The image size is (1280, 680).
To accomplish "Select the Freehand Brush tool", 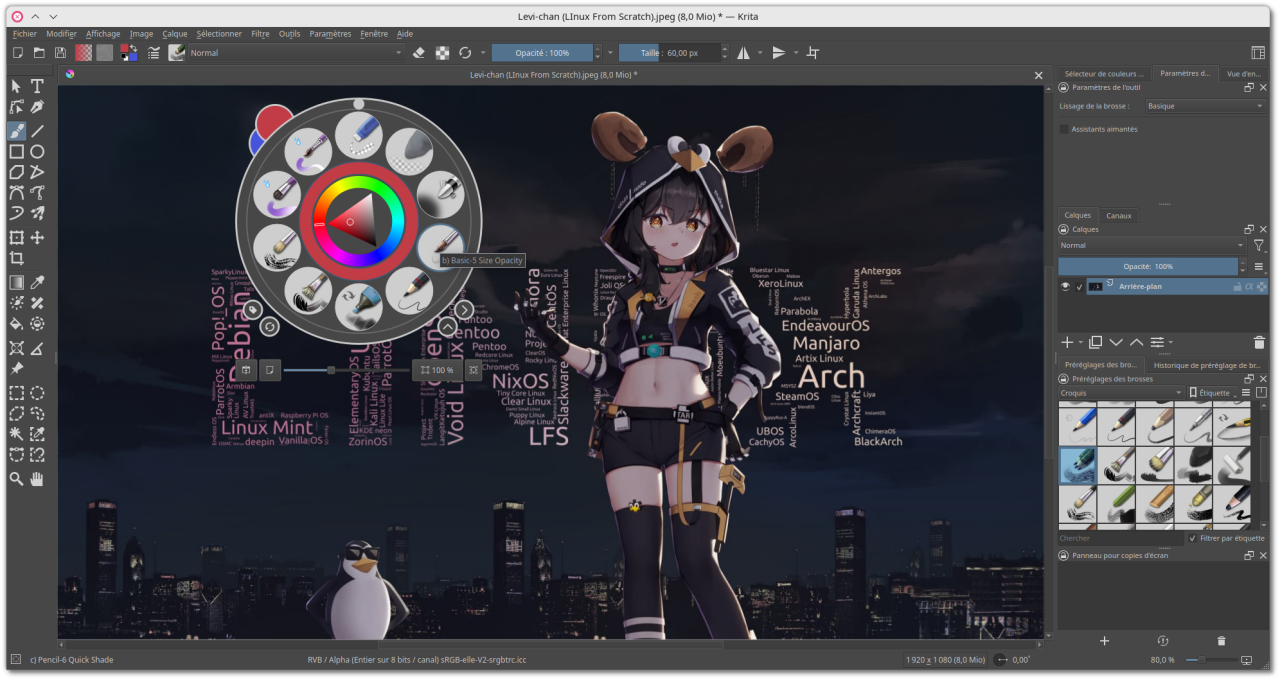I will point(16,130).
